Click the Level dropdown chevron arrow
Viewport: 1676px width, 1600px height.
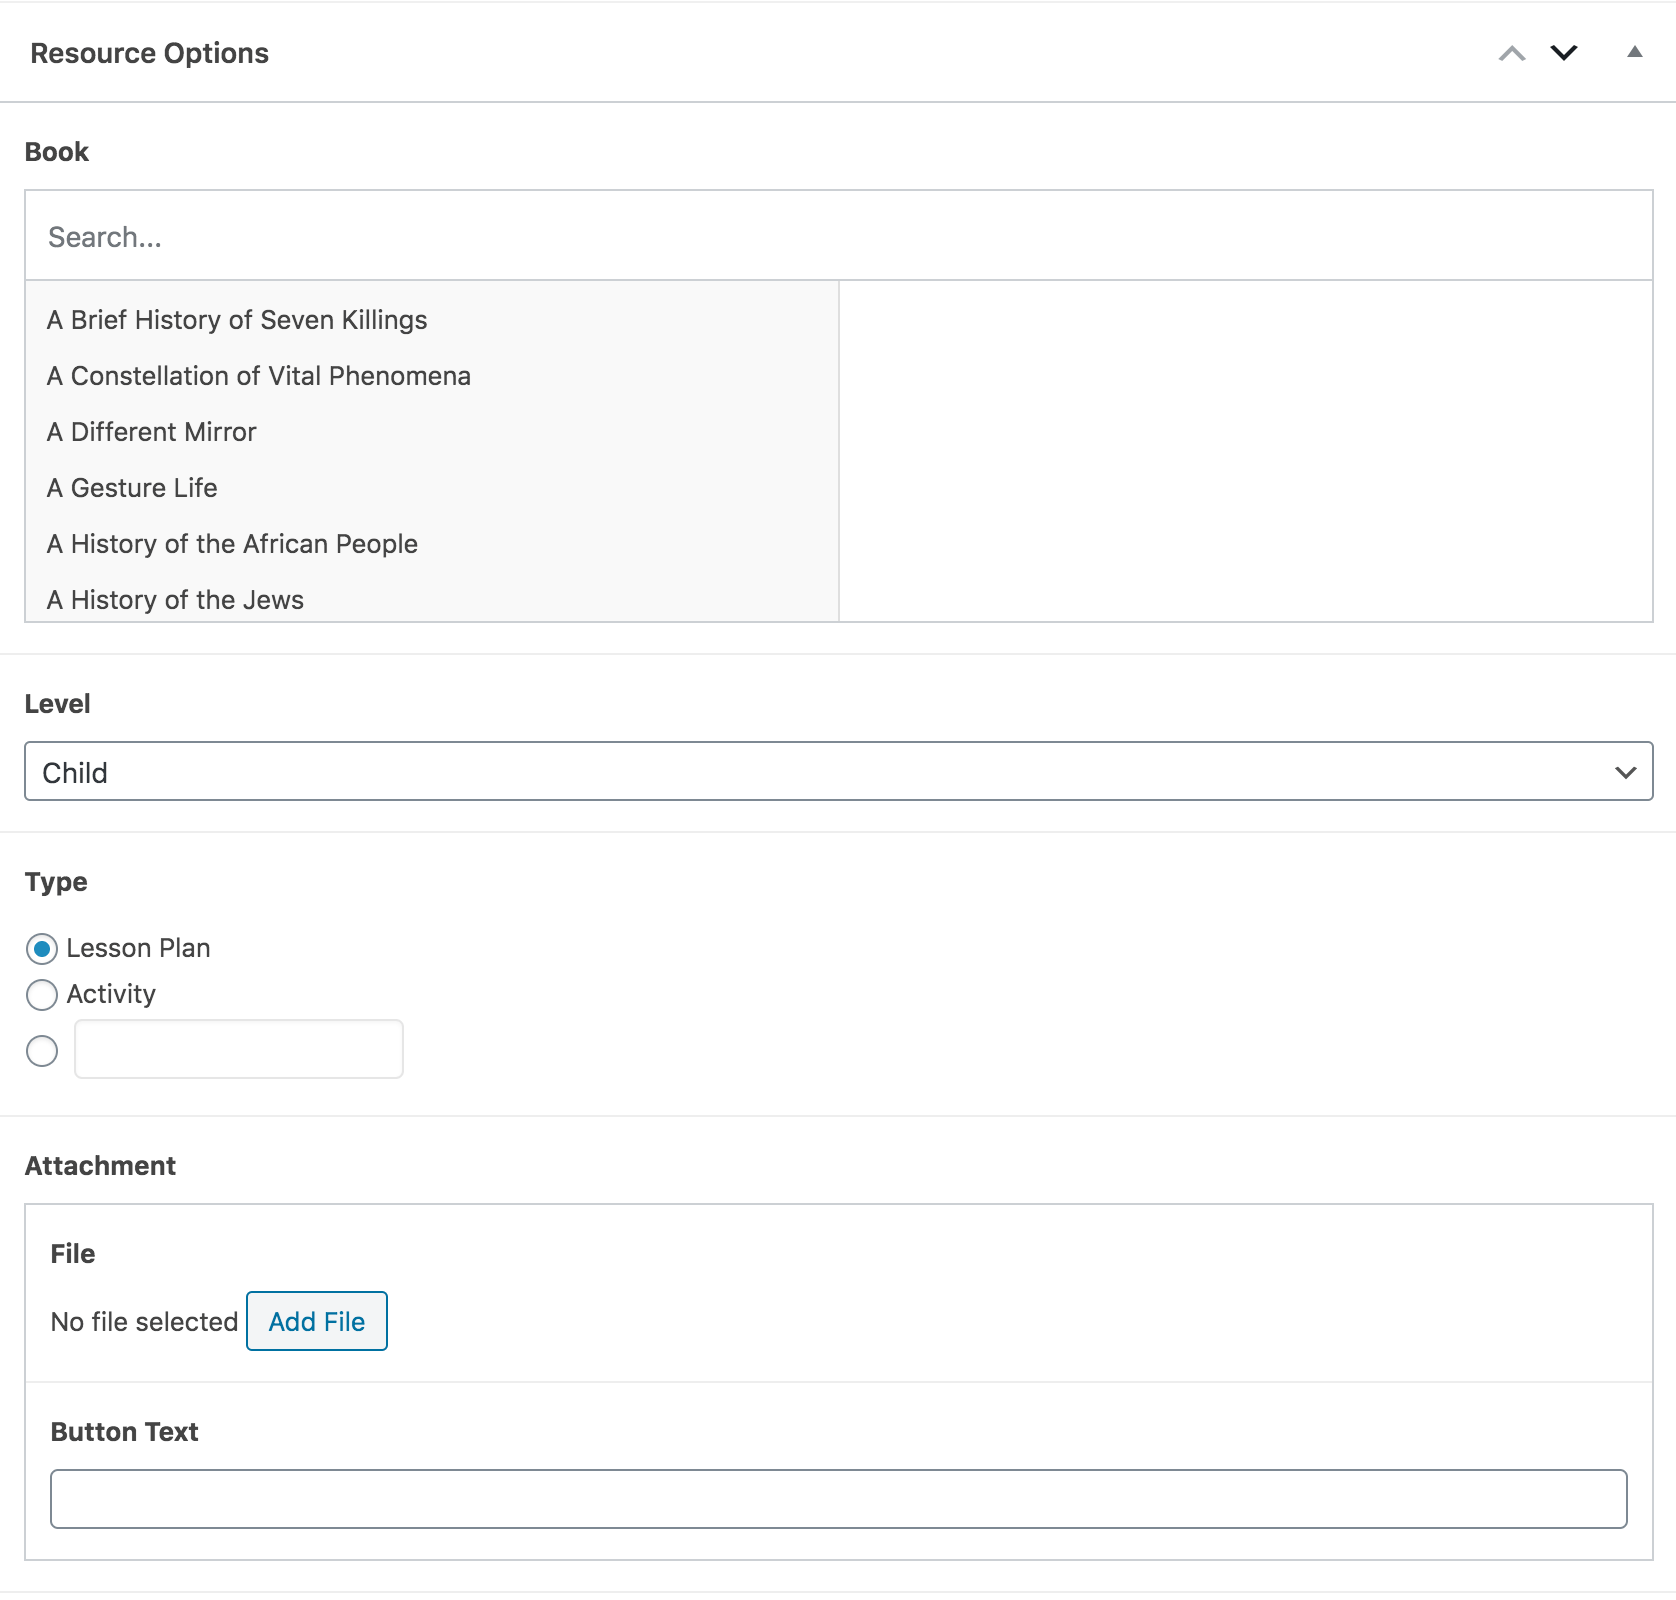[x=1625, y=772]
